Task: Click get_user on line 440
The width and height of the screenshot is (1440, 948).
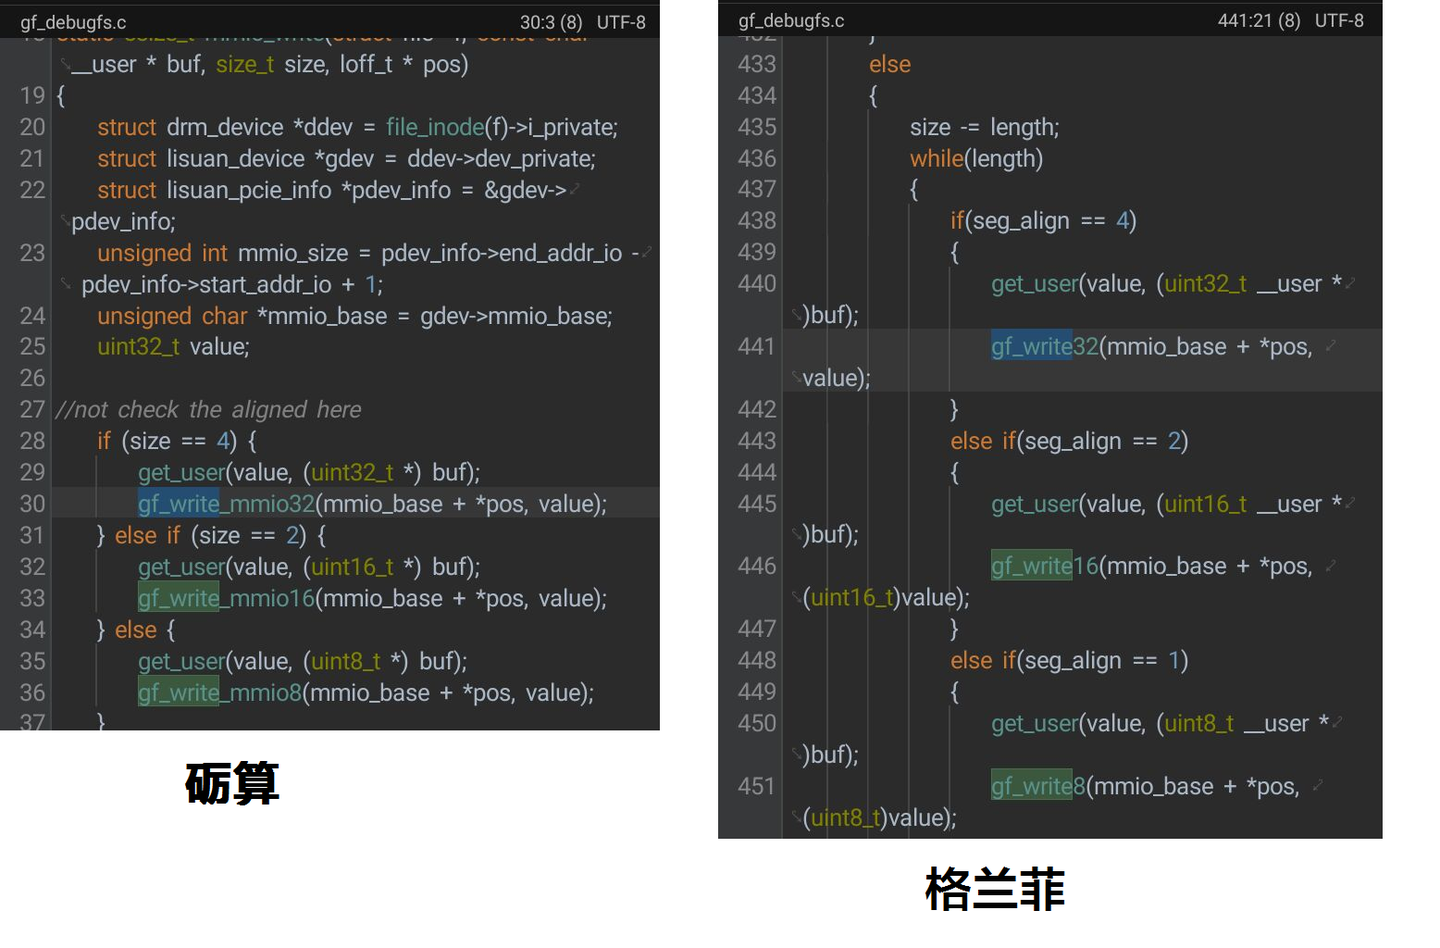Action: coord(1035,284)
